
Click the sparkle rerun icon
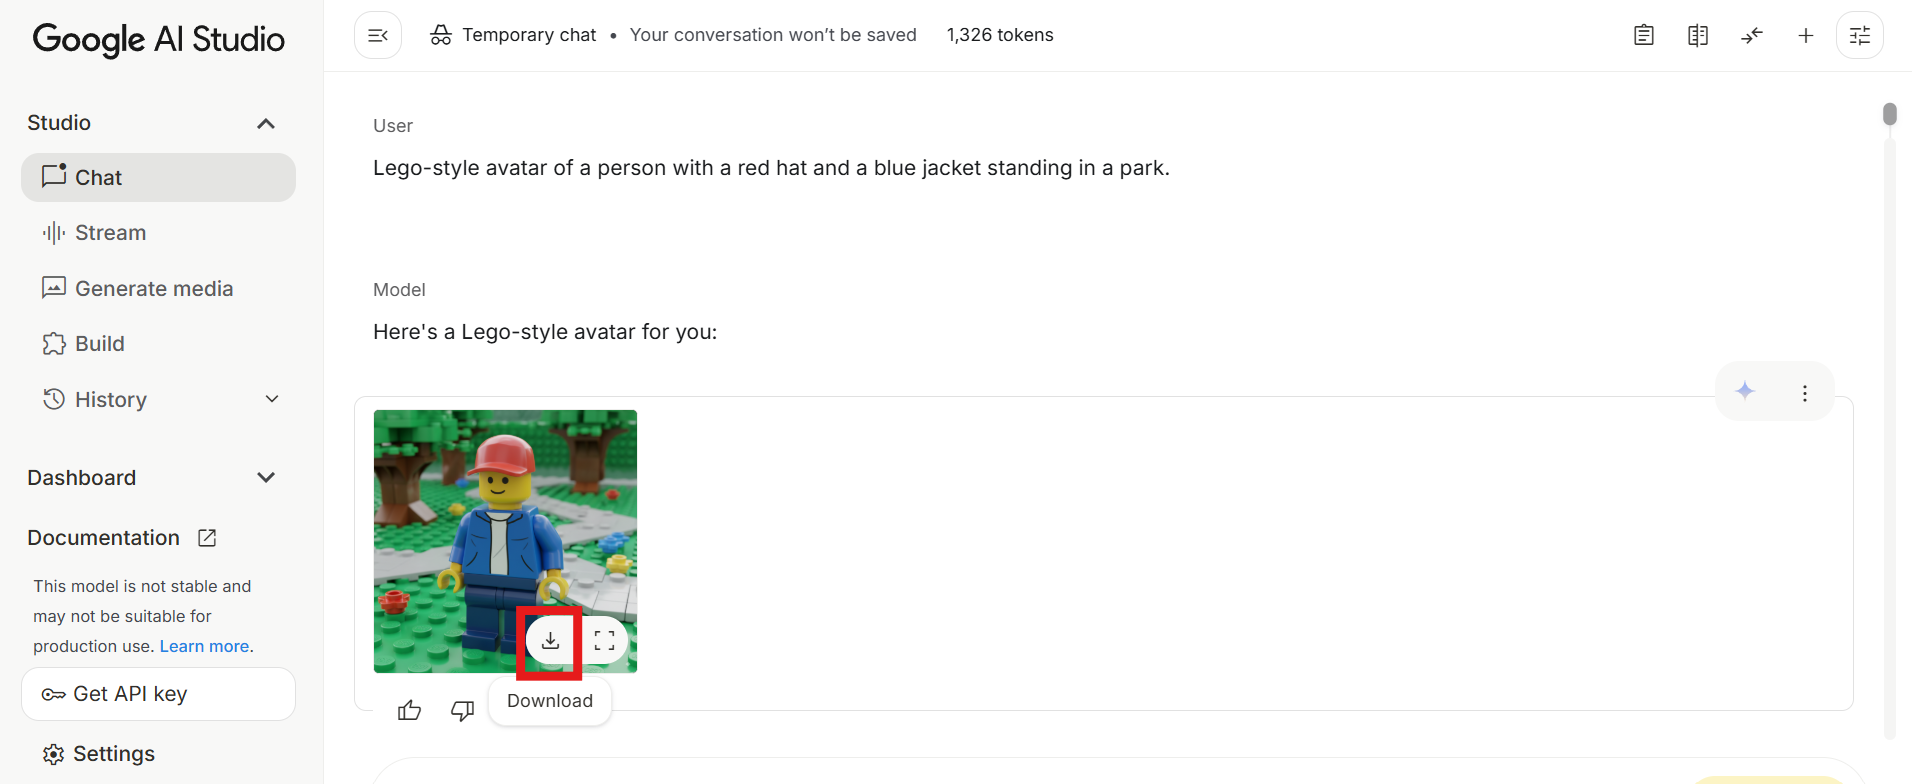(x=1745, y=391)
